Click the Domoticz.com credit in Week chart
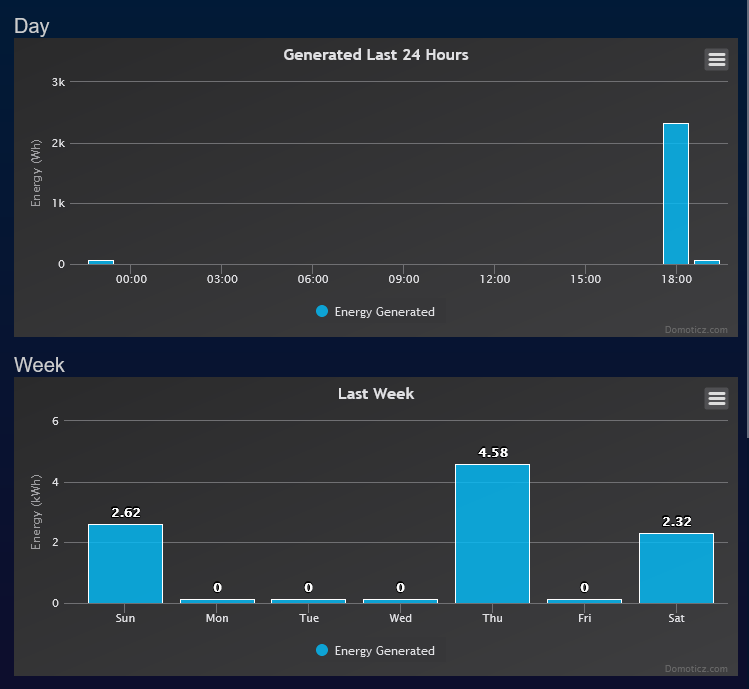The height and width of the screenshot is (689, 749). pos(696,668)
